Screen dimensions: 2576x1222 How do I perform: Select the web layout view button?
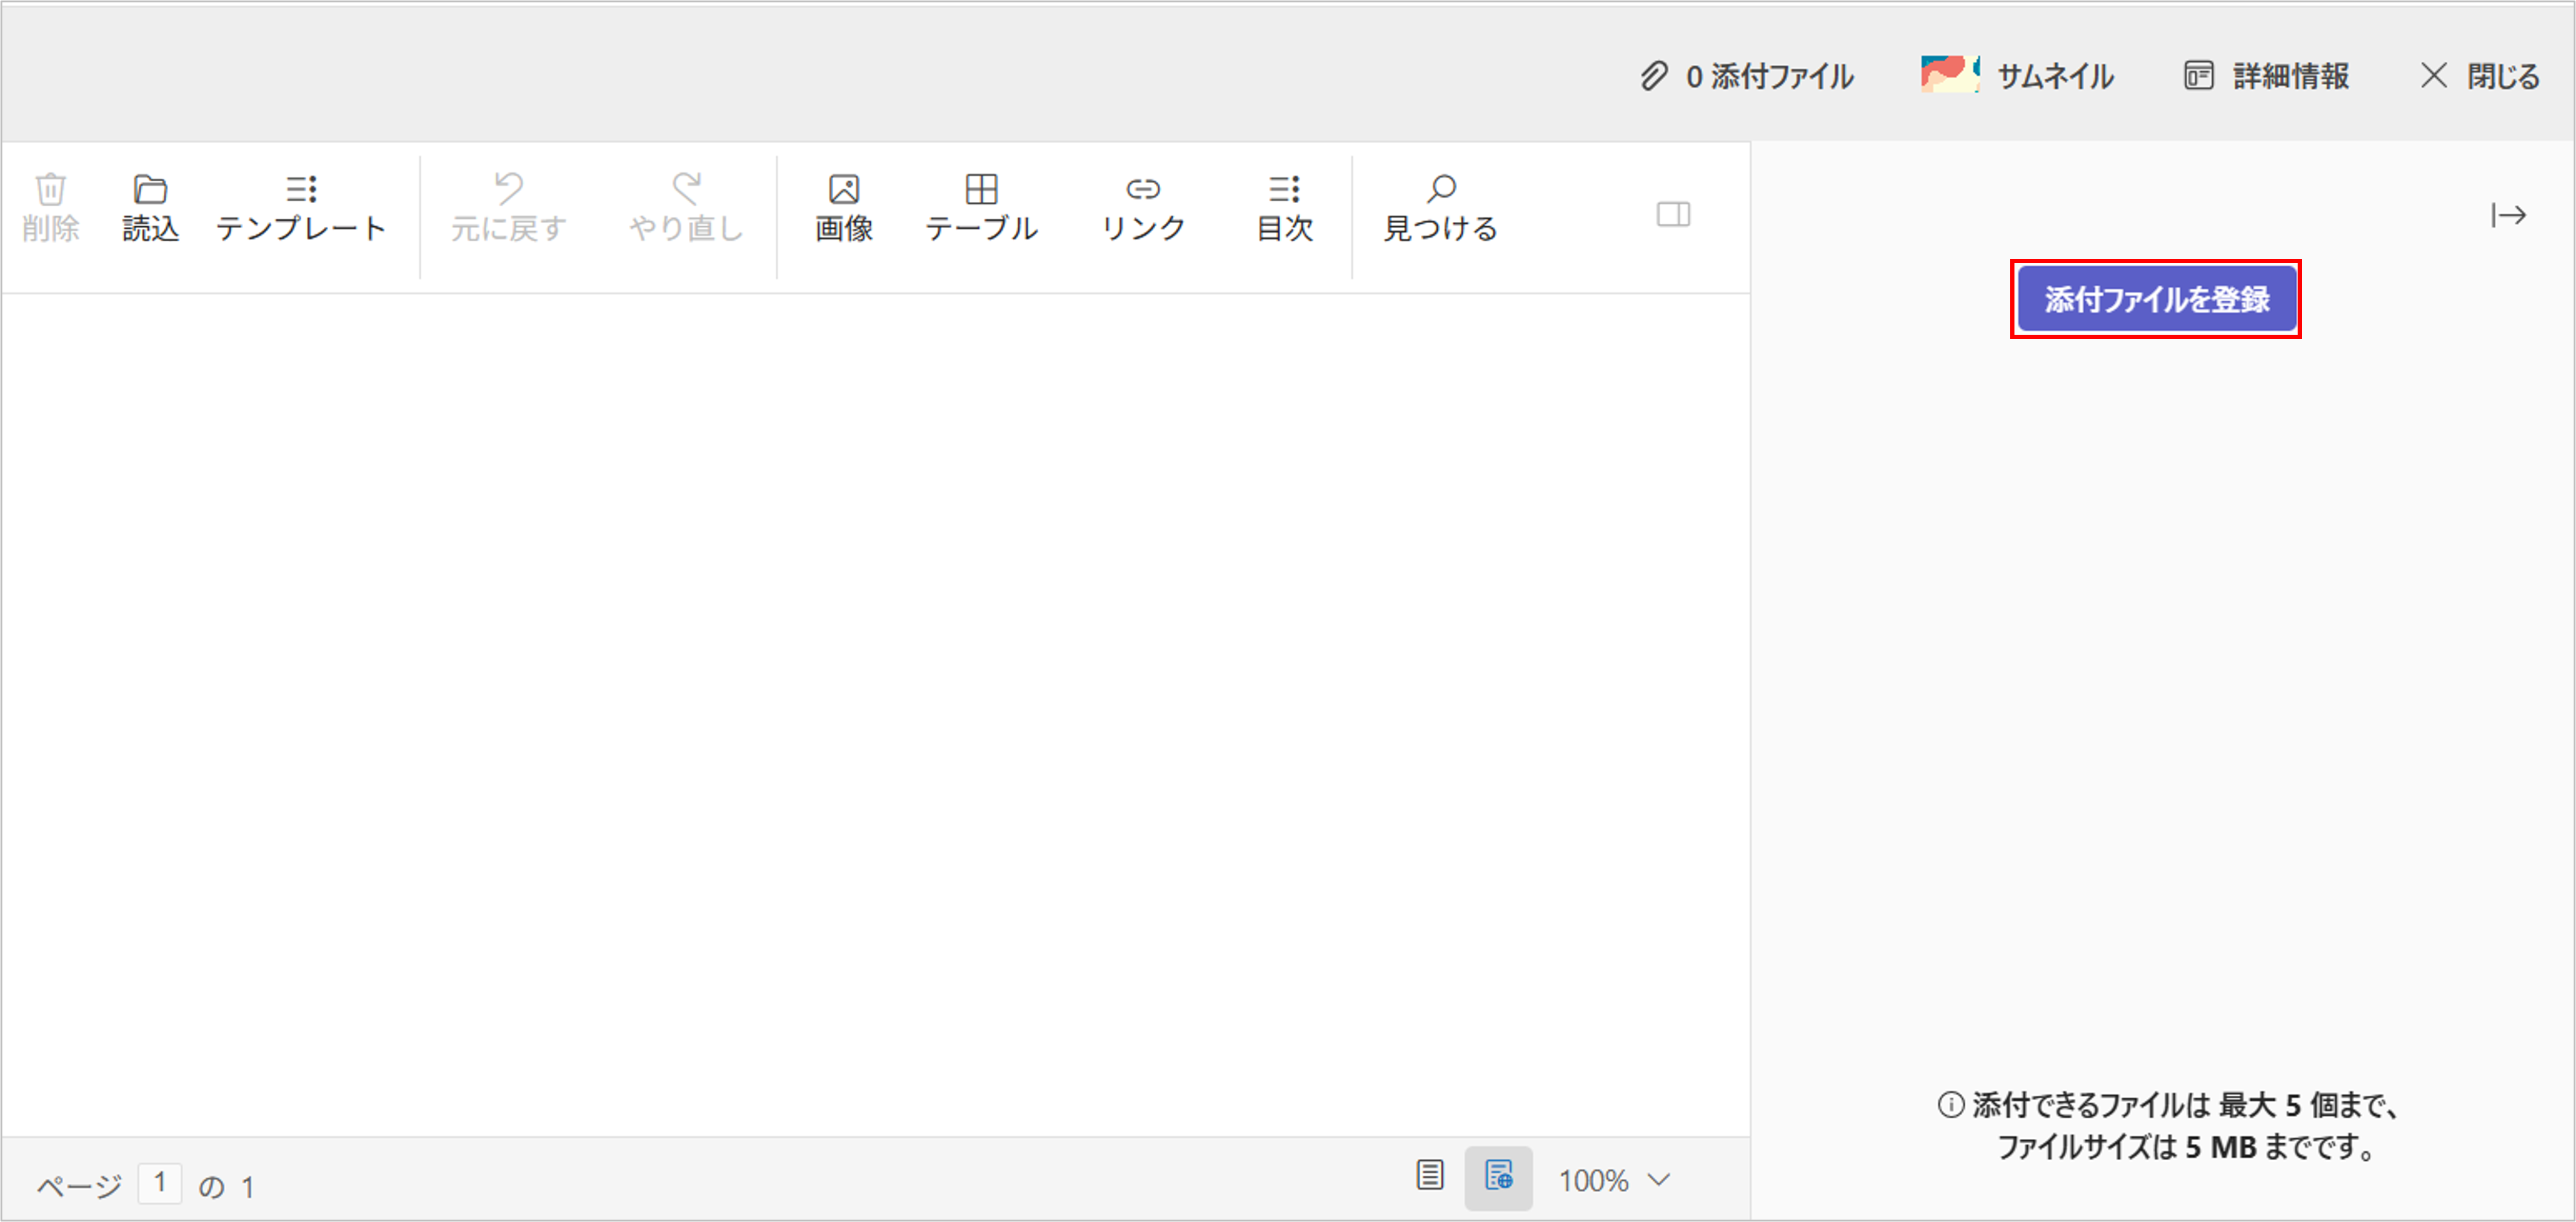click(1498, 1176)
